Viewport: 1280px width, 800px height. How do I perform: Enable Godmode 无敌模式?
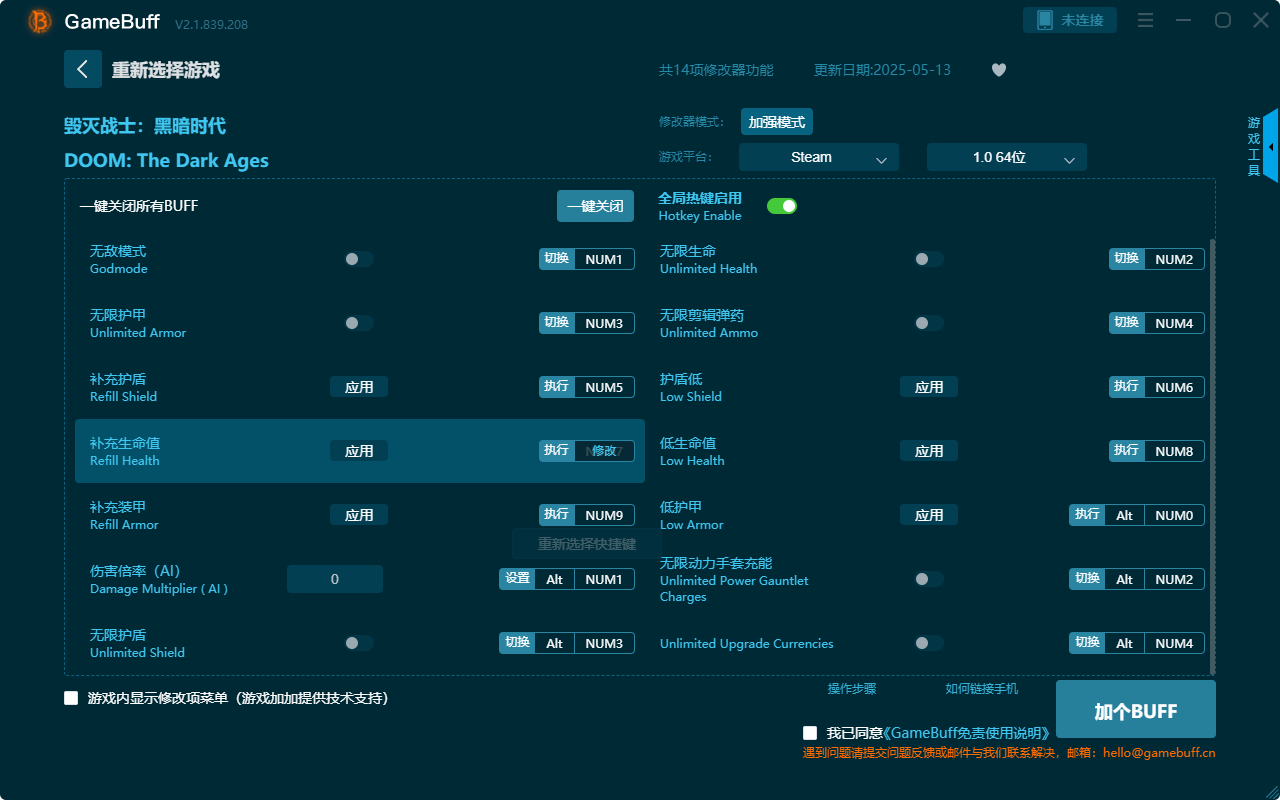click(357, 258)
